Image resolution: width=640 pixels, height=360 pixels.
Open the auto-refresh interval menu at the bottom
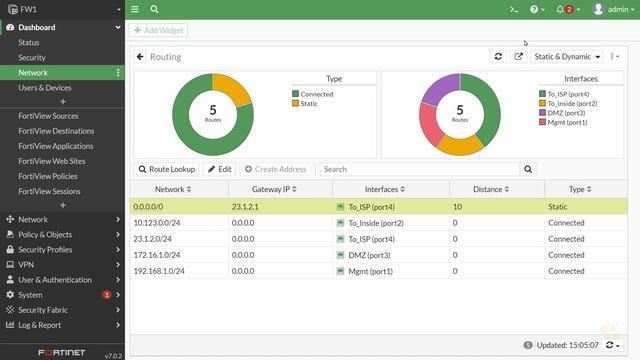pyautogui.click(x=613, y=345)
